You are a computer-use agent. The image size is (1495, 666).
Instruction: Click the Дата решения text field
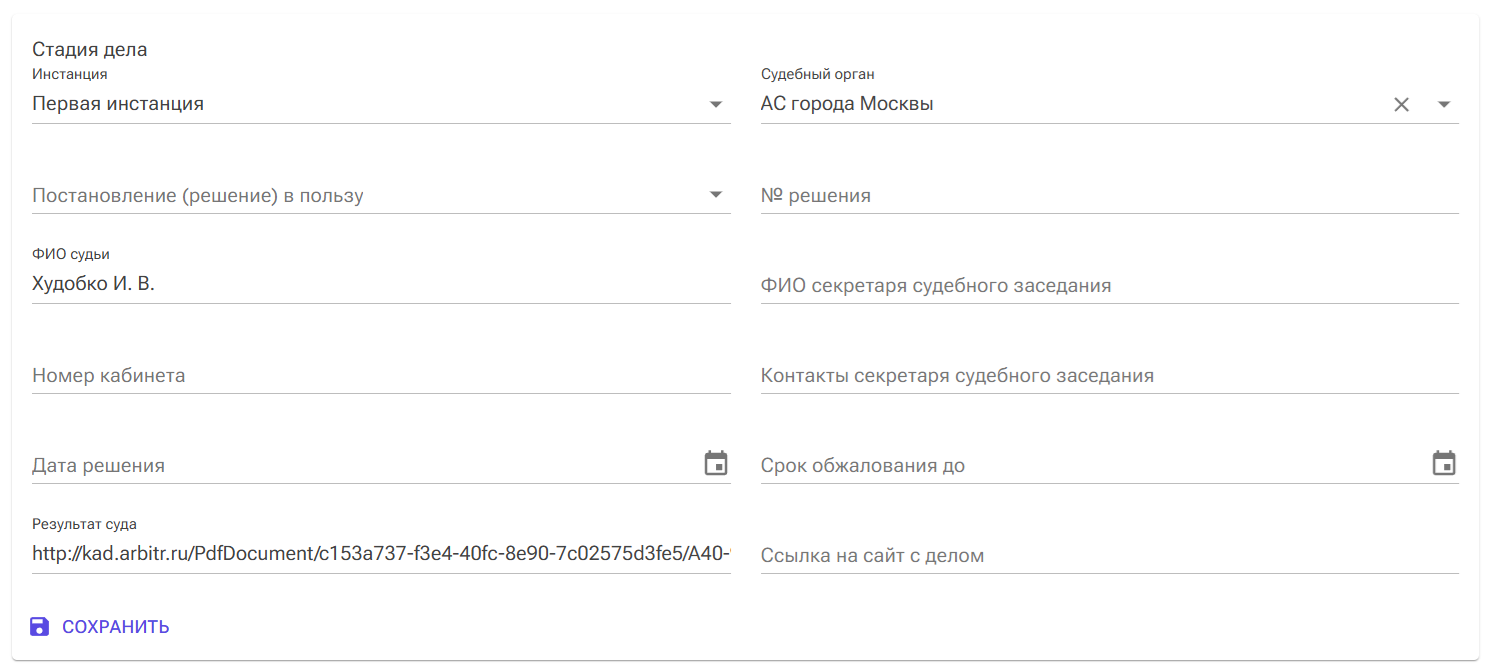pyautogui.click(x=360, y=466)
